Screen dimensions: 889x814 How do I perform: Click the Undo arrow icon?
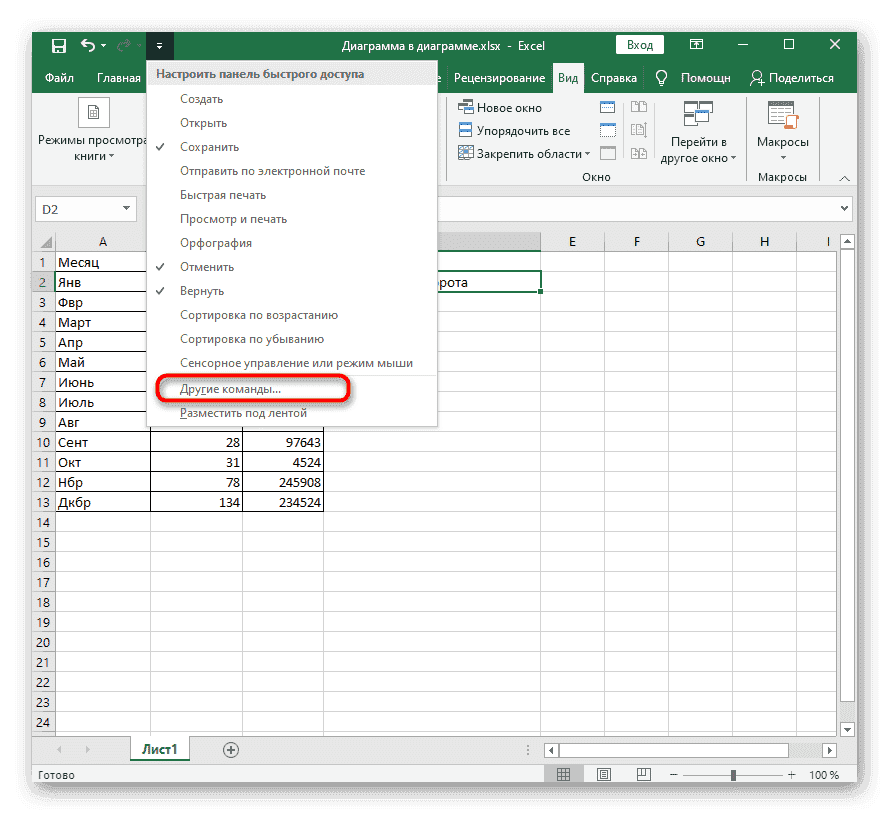point(88,45)
